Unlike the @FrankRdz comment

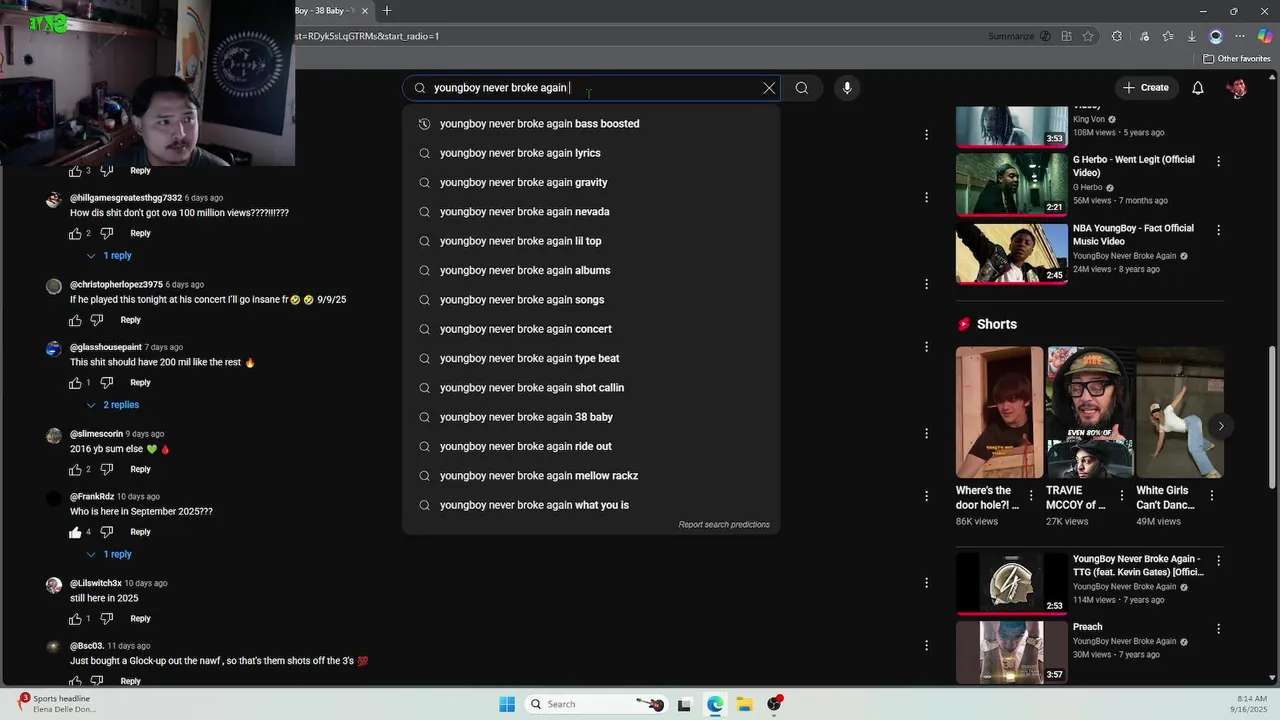pos(75,533)
